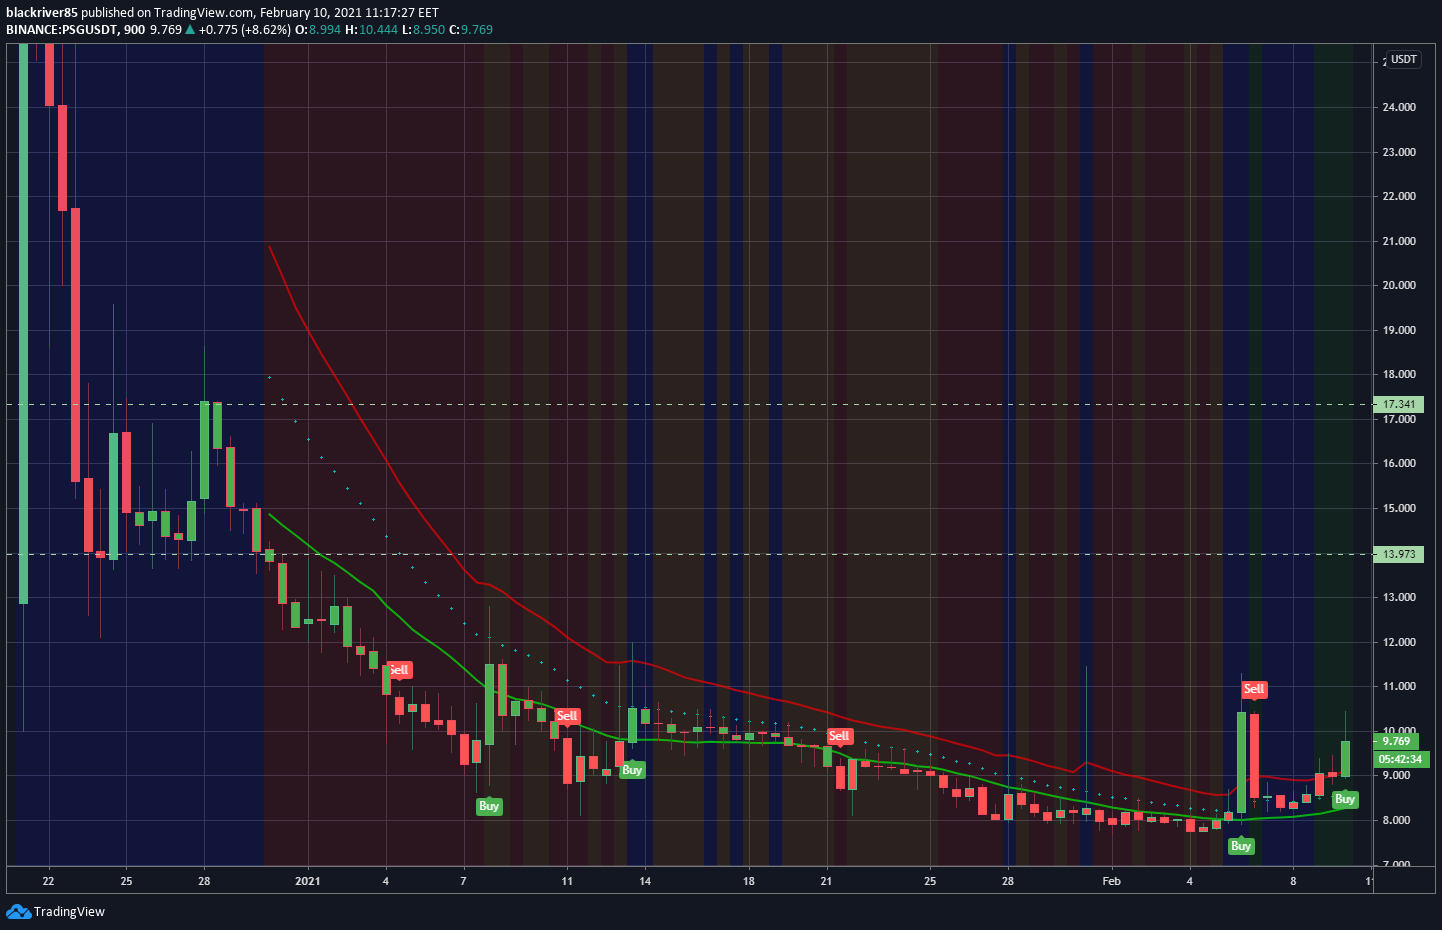Click the 23.000 price axis label
The image size is (1442, 930).
click(1399, 152)
